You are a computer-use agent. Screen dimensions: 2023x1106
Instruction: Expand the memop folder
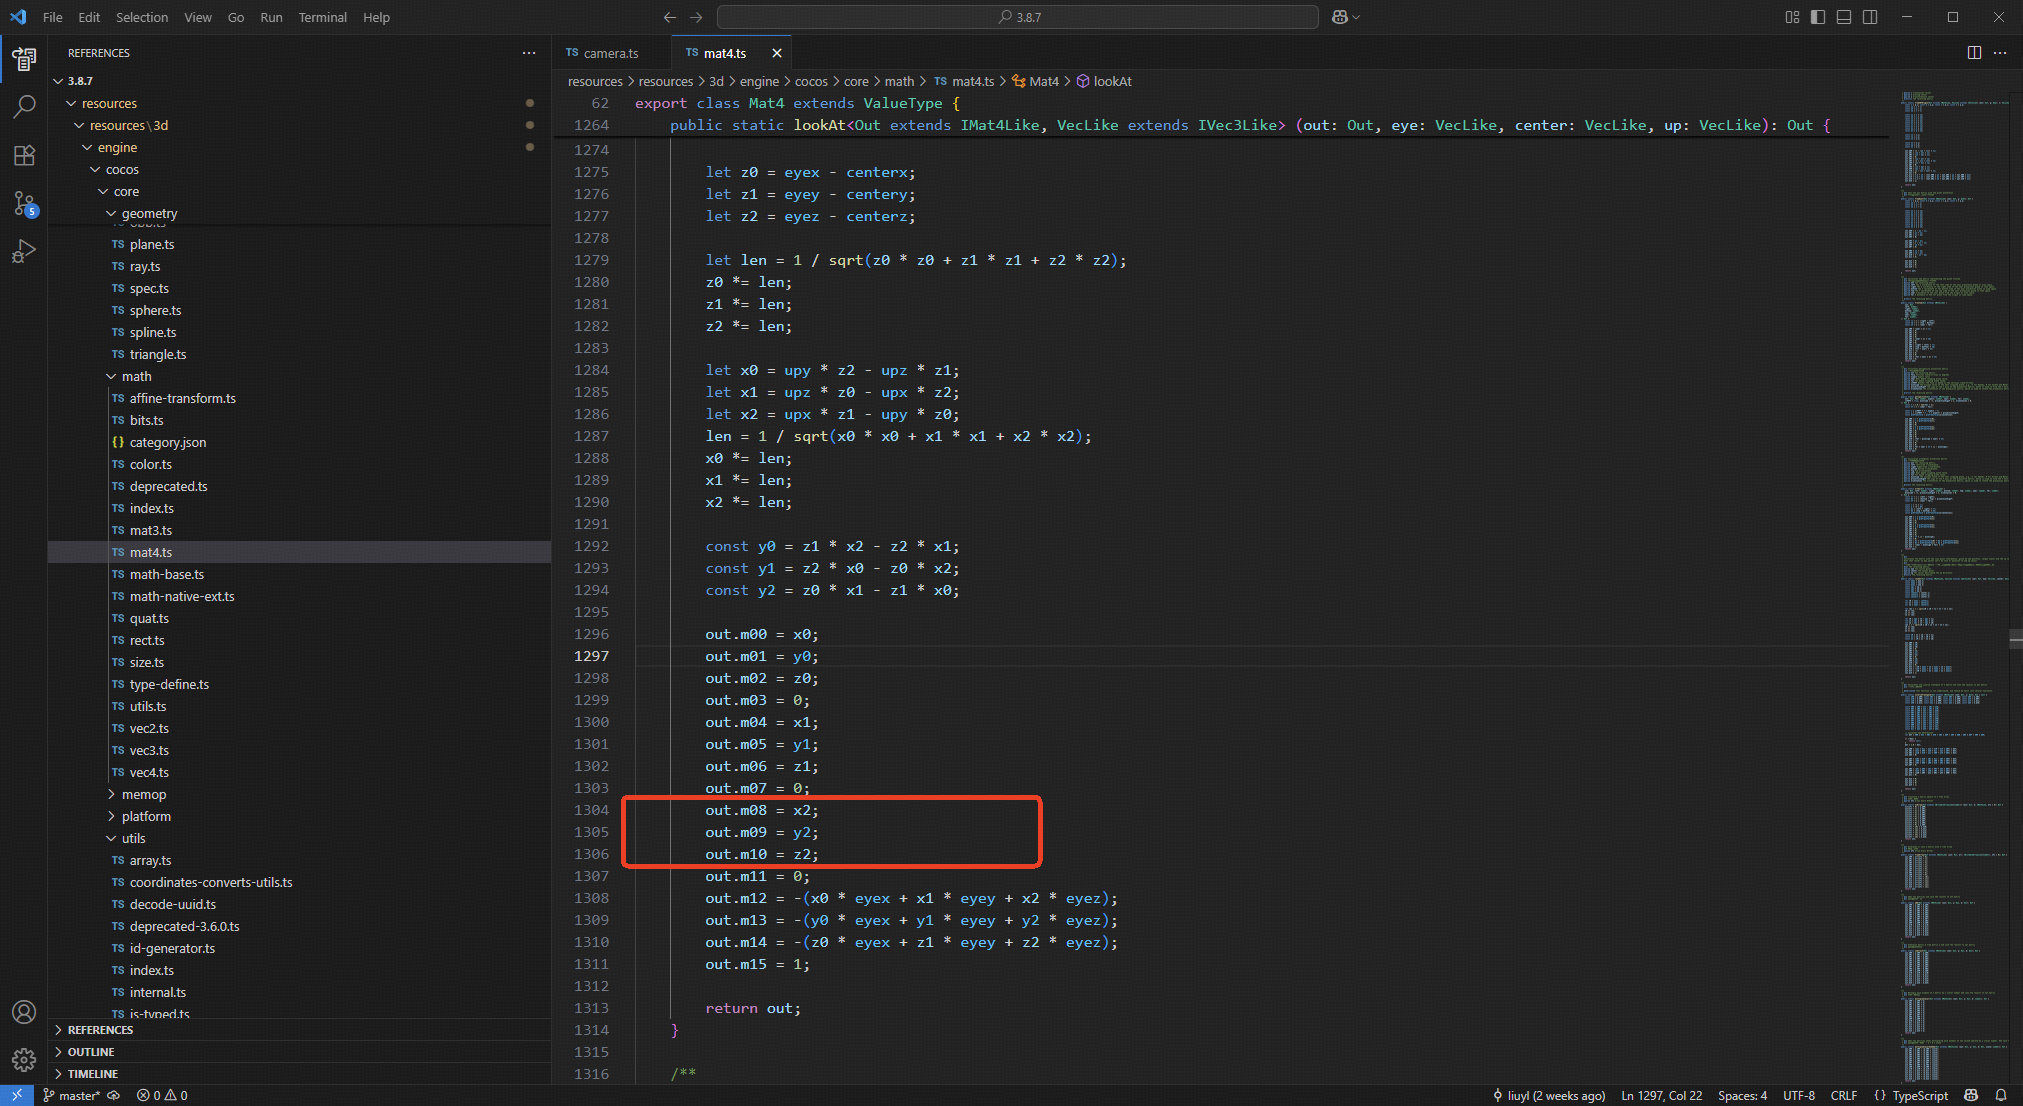click(143, 794)
